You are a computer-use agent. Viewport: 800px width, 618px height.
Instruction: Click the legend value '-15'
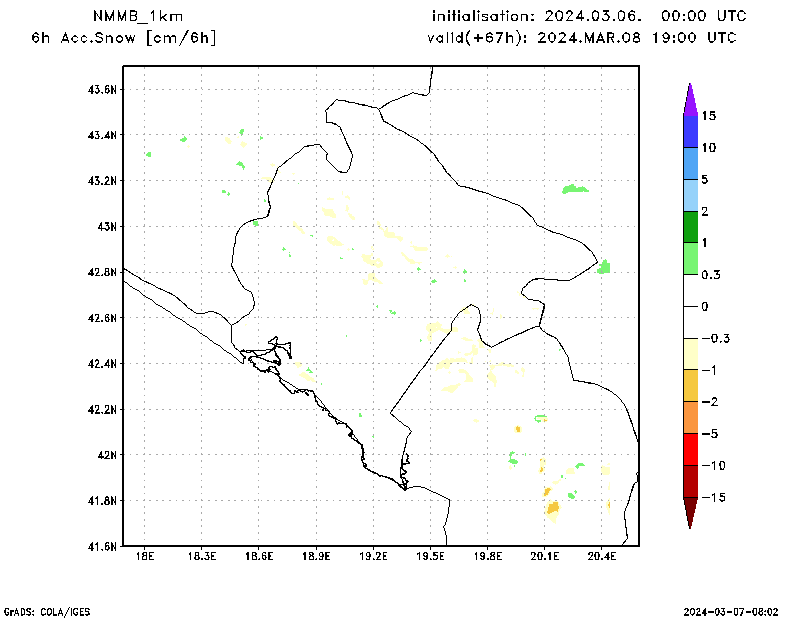714,498
